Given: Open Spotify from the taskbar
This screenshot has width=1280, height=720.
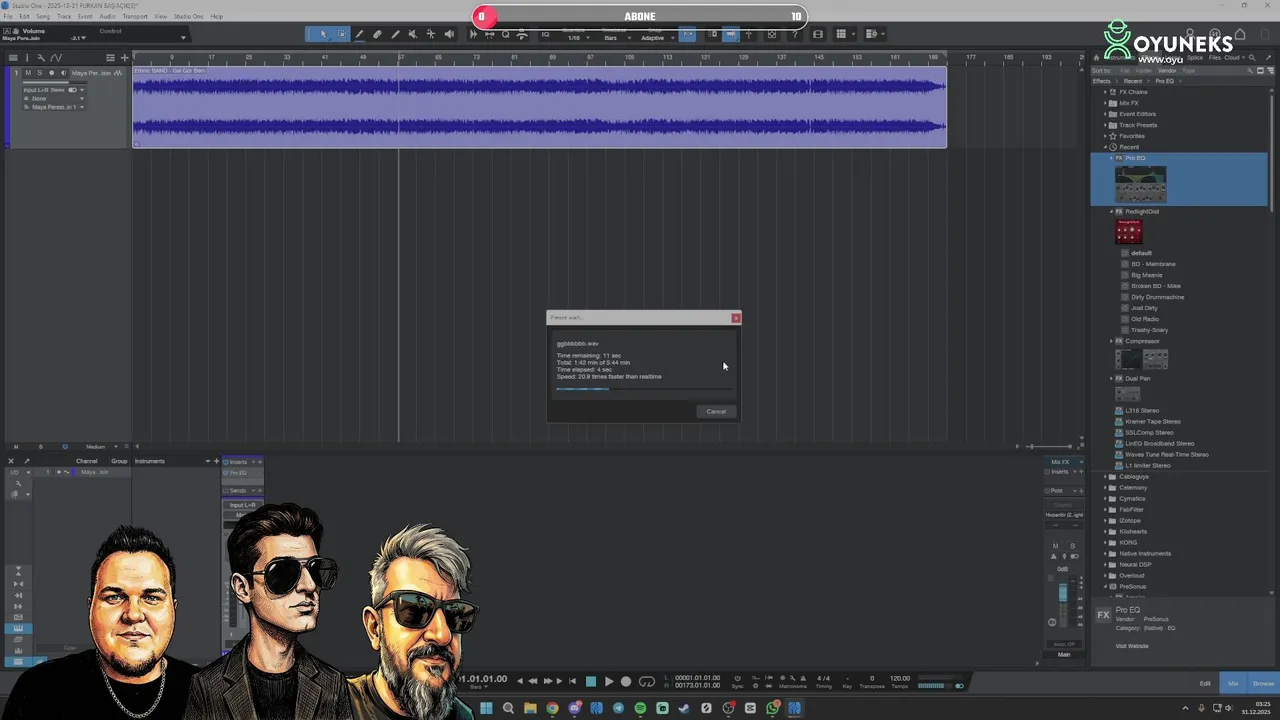Looking at the screenshot, I should 640,708.
